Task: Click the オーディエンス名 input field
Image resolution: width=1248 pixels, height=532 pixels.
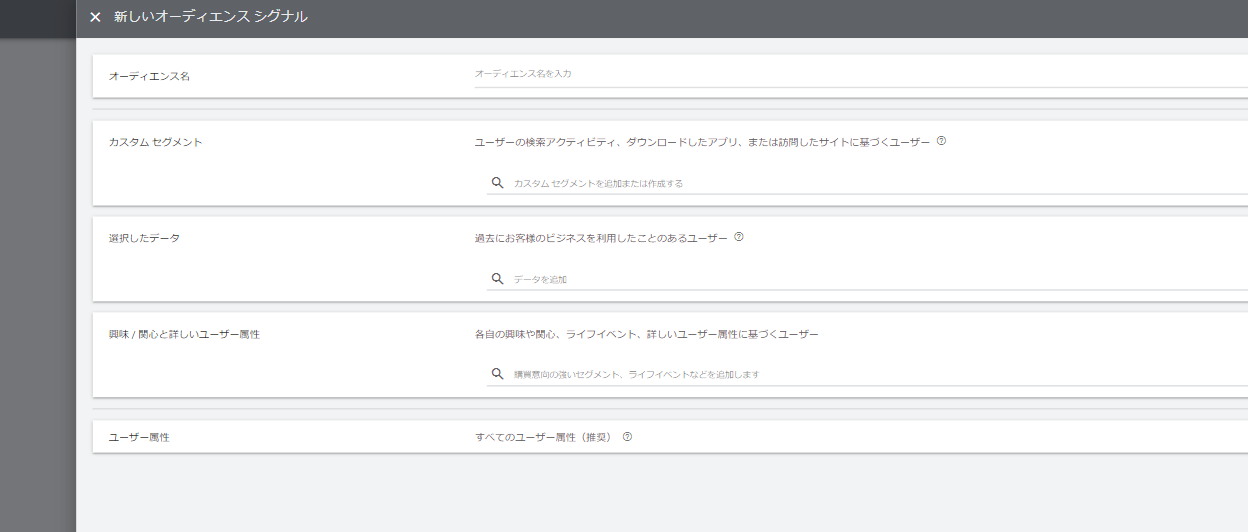Action: [861, 74]
